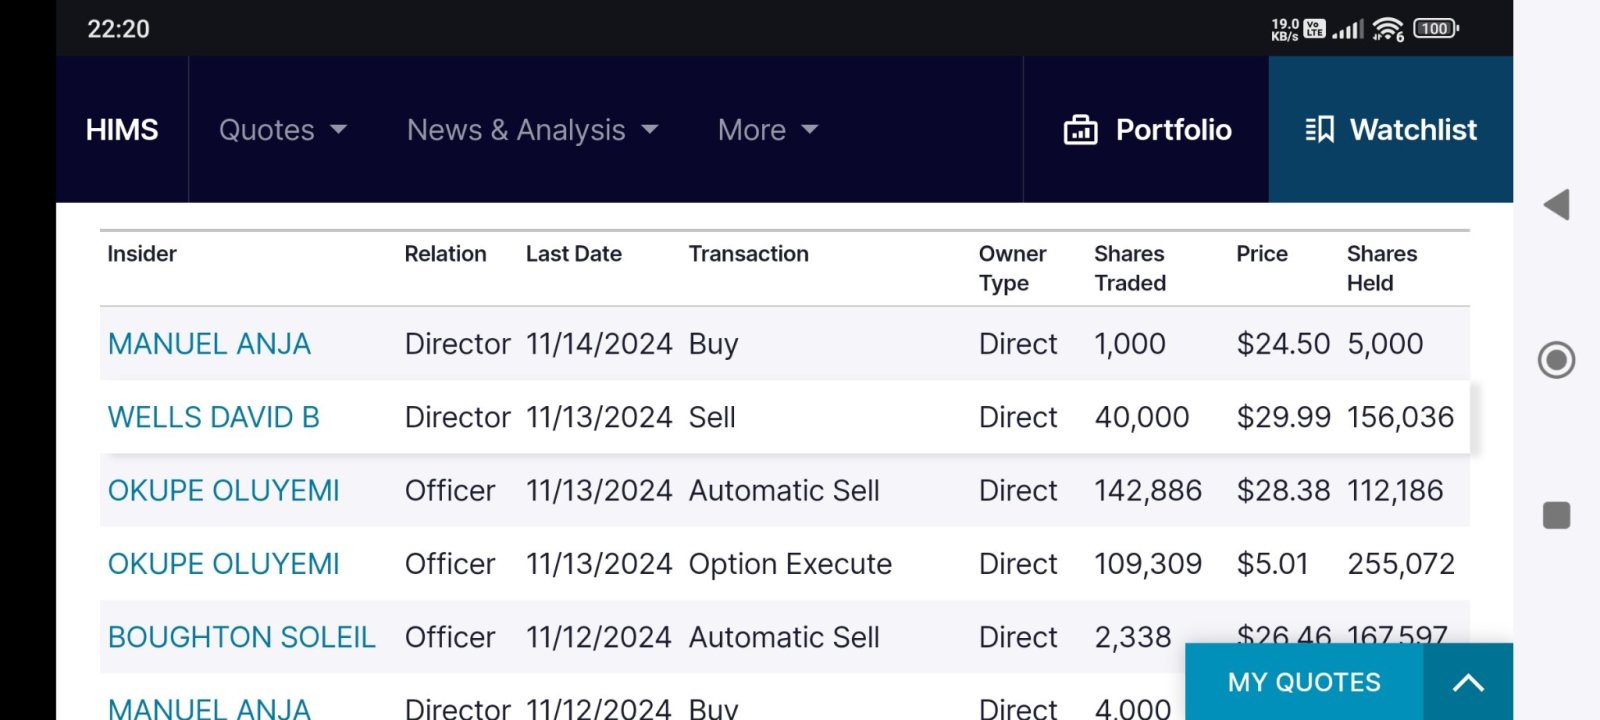Open BOUGHTON SOLEIL insider link
The image size is (1600, 720).
242,637
